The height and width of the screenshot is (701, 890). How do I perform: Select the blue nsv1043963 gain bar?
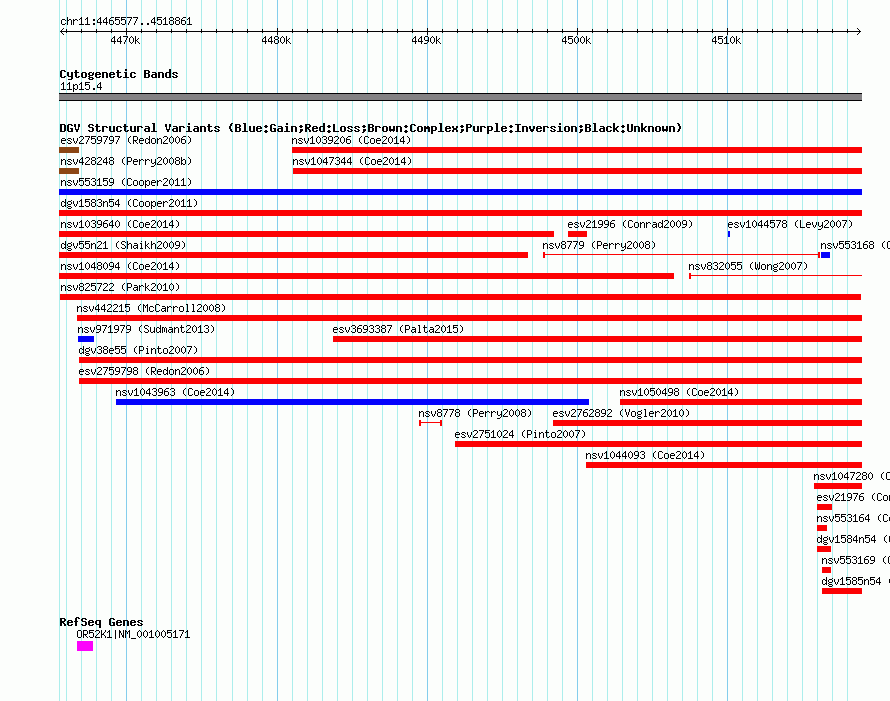352,402
